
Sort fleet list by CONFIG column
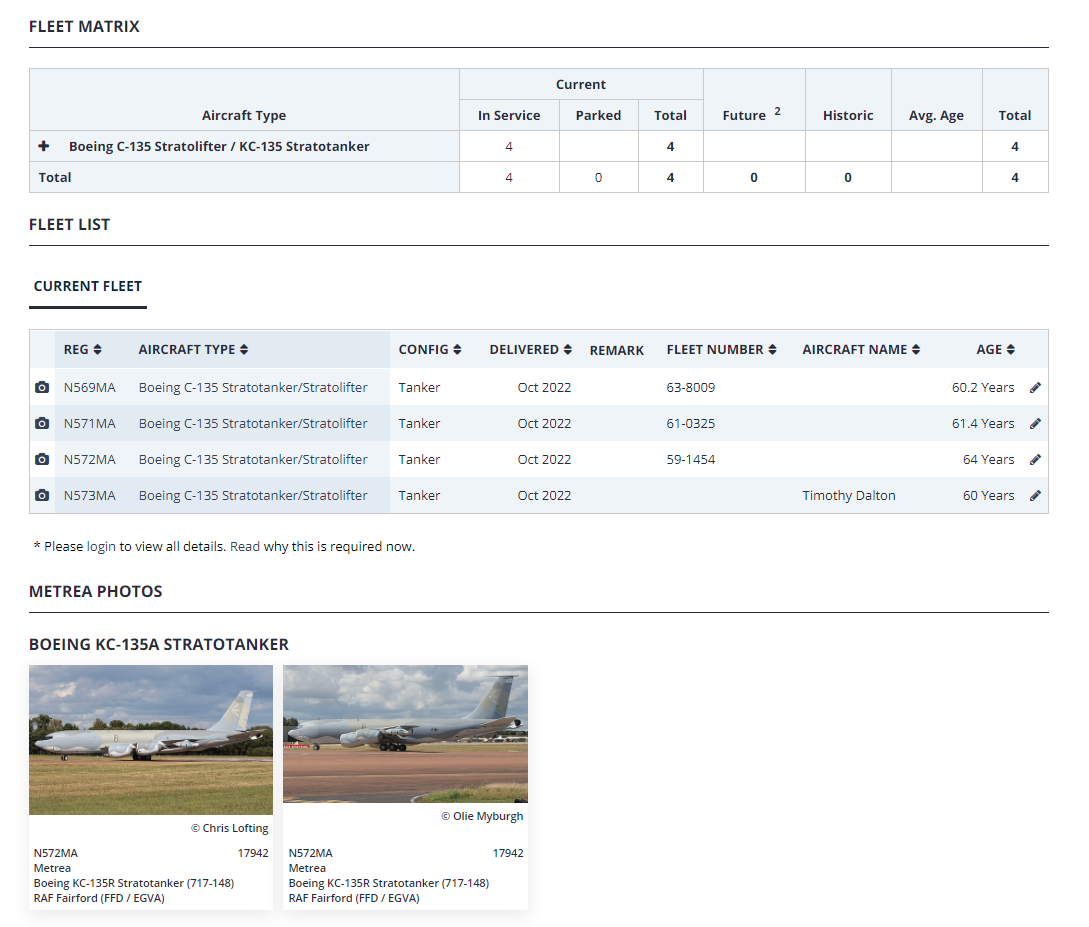430,349
